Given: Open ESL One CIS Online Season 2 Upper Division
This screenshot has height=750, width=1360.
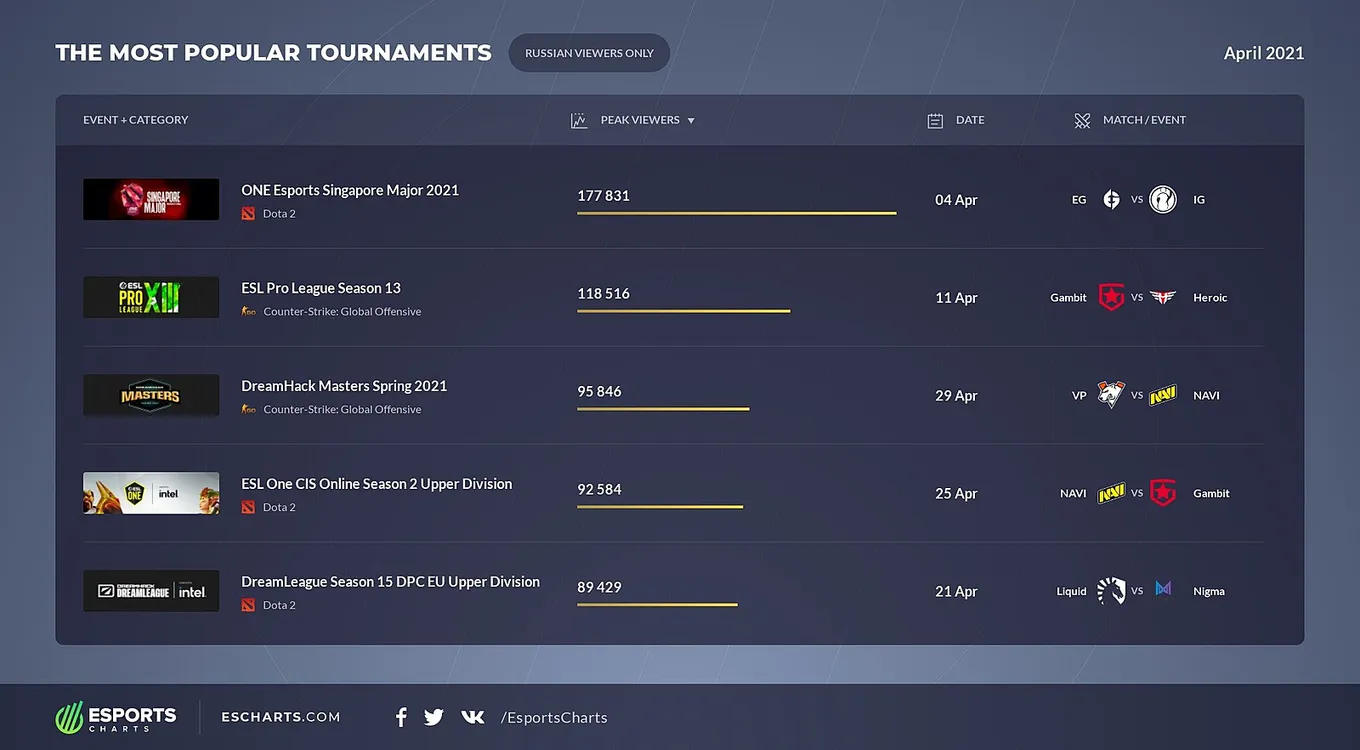Looking at the screenshot, I should point(377,484).
